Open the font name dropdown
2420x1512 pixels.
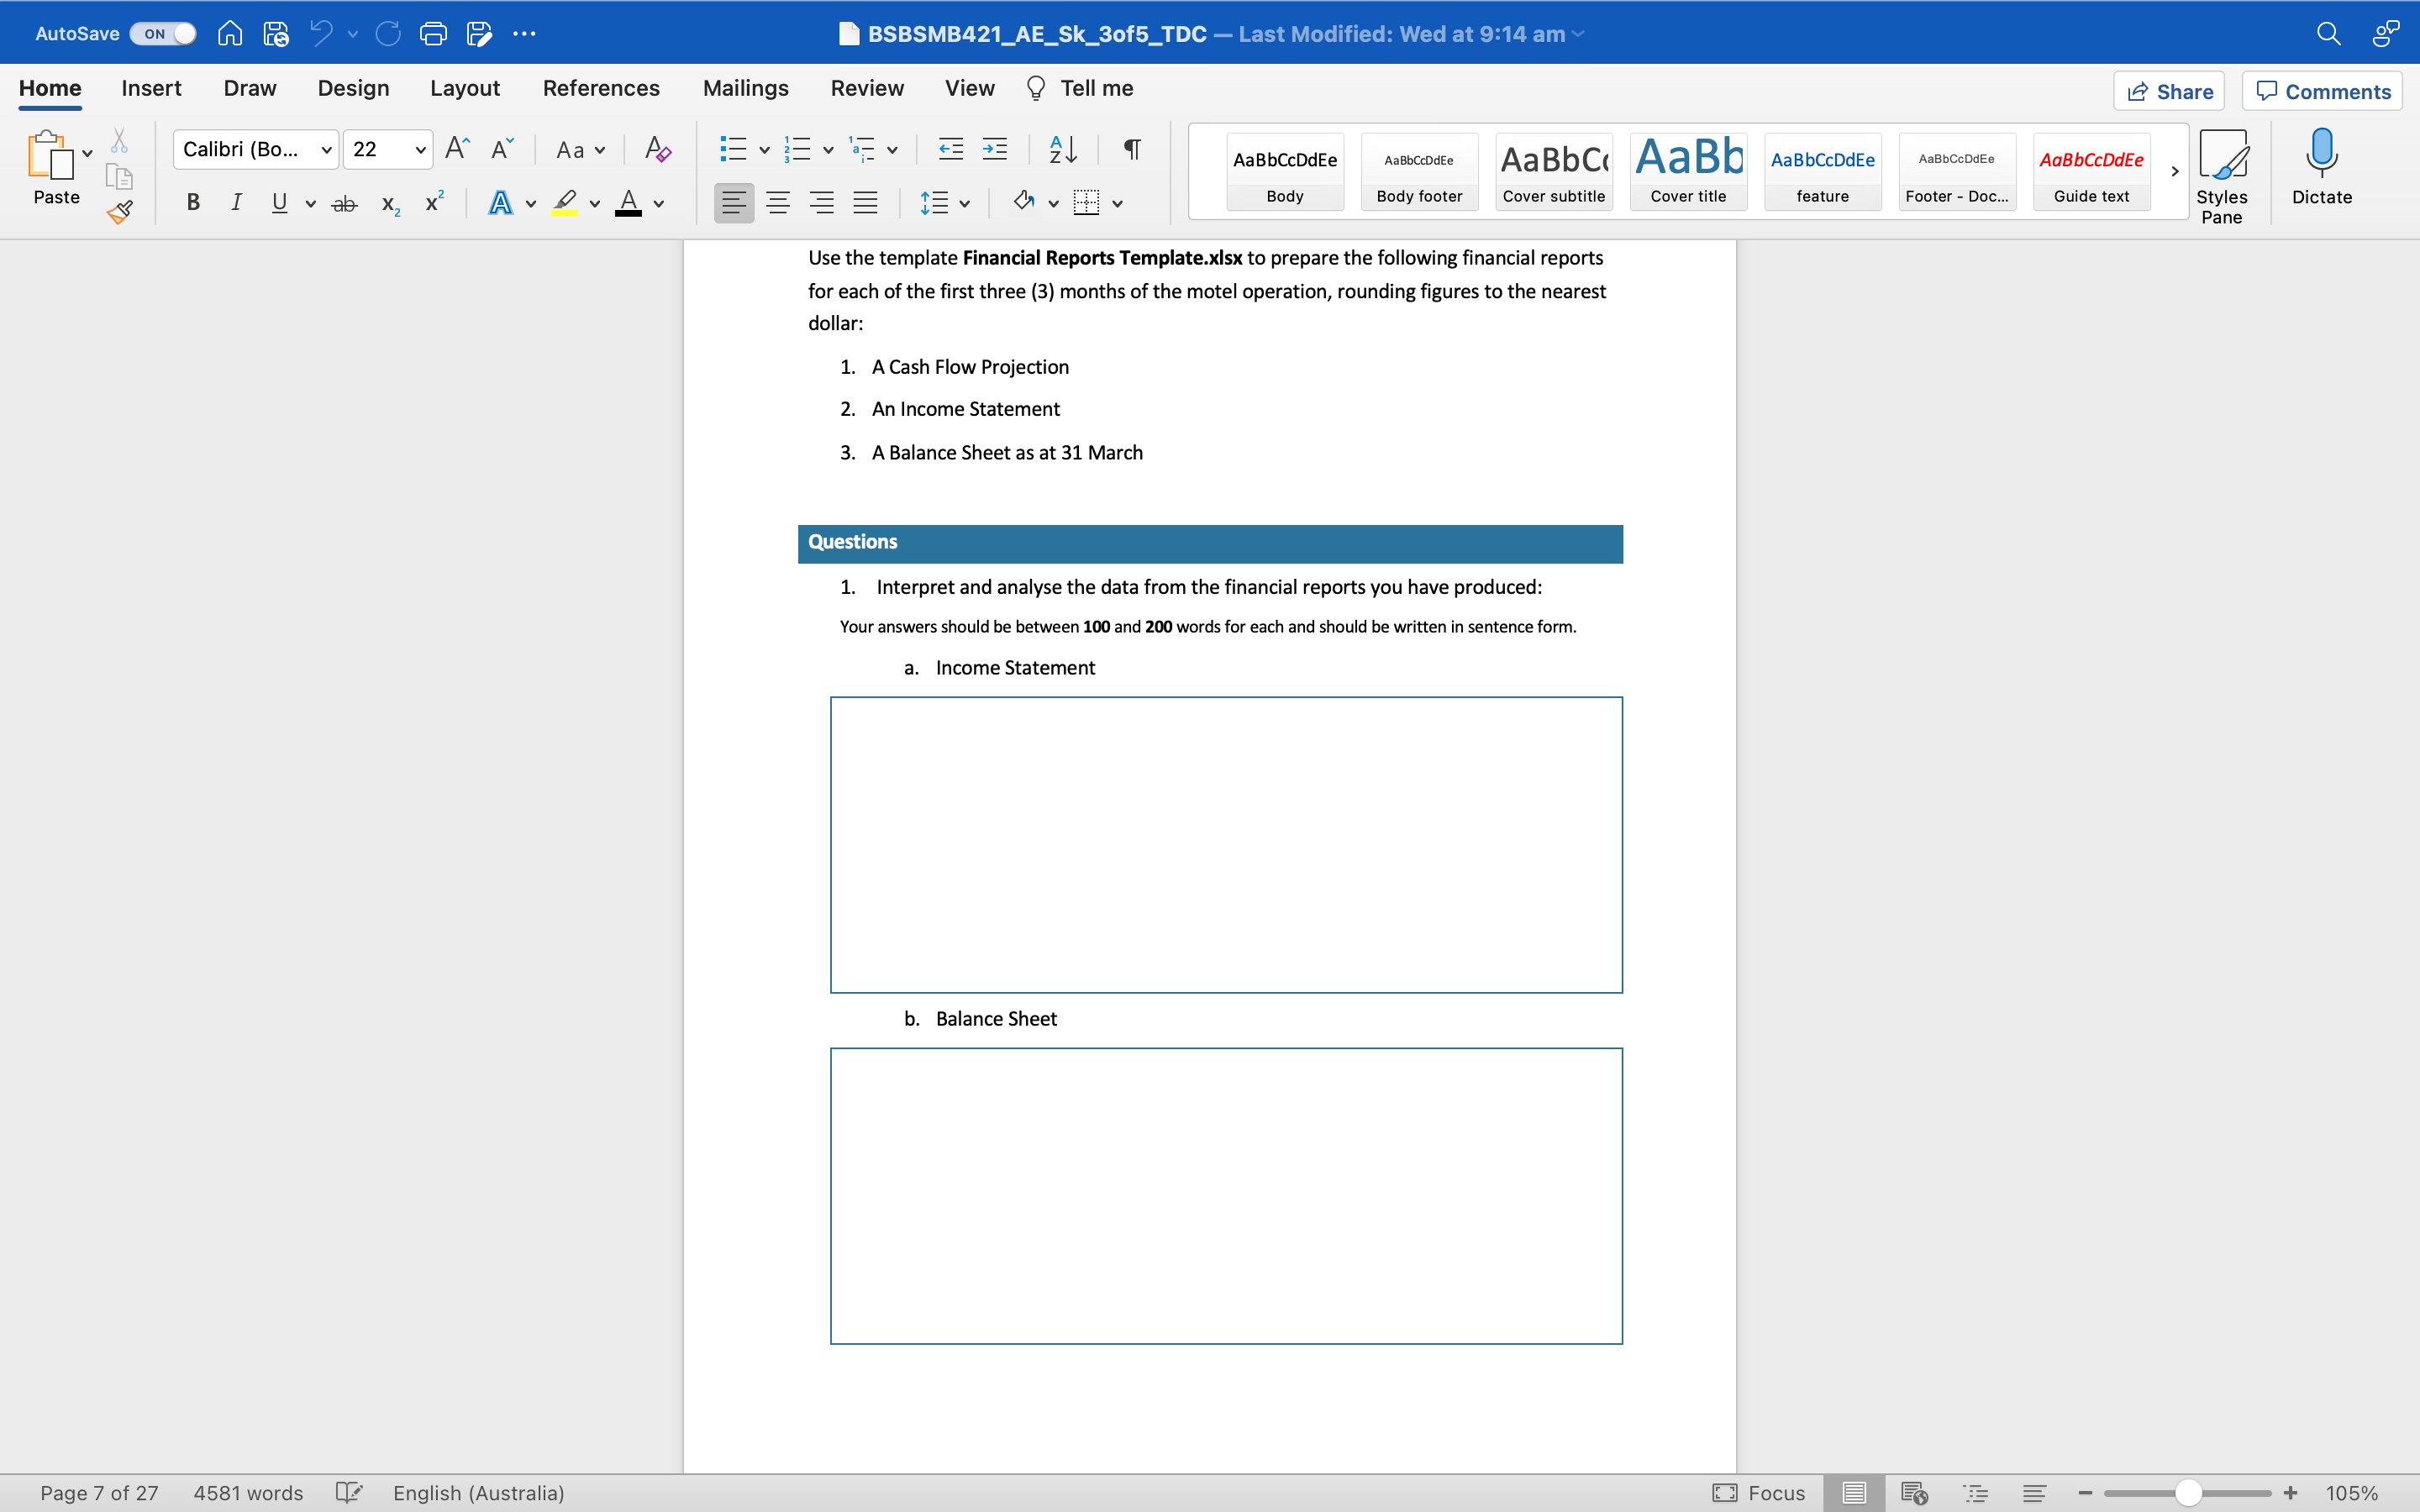coord(325,149)
